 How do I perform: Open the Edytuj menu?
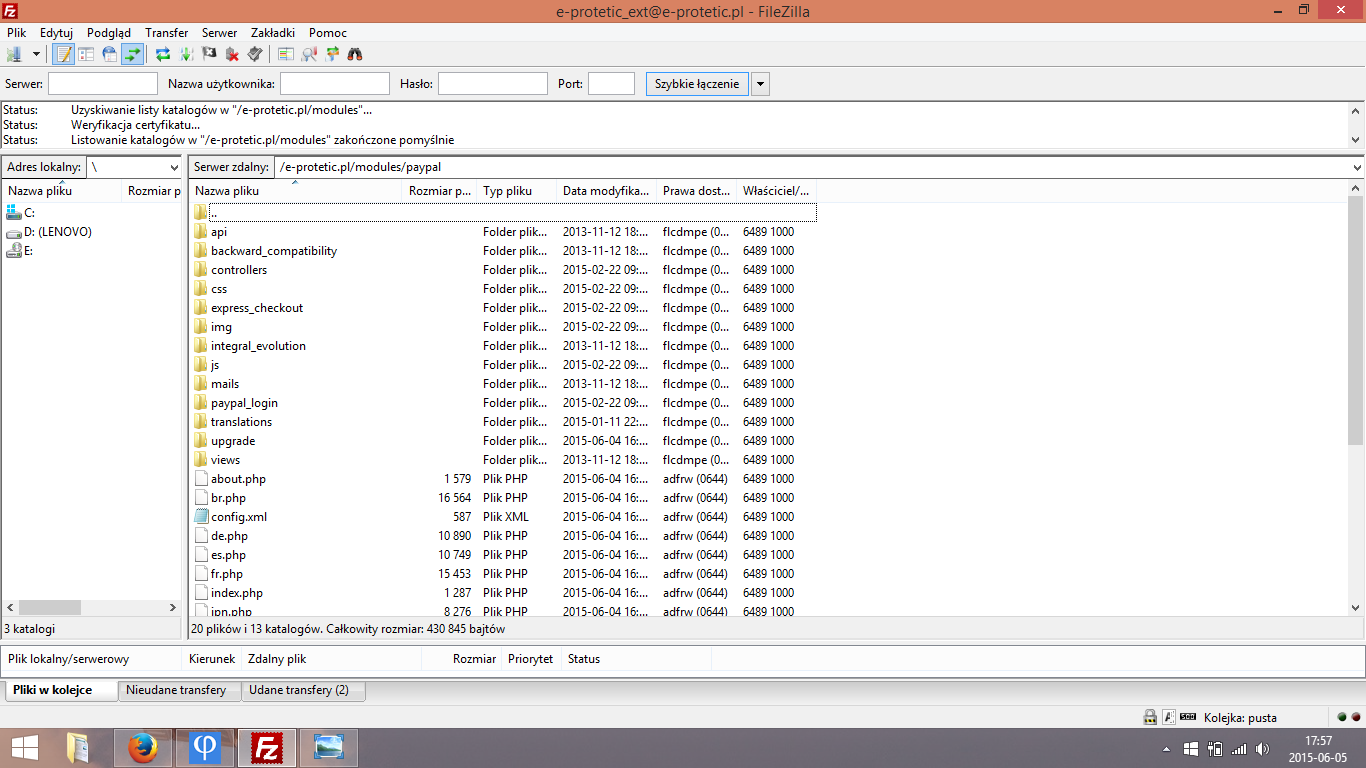click(56, 32)
